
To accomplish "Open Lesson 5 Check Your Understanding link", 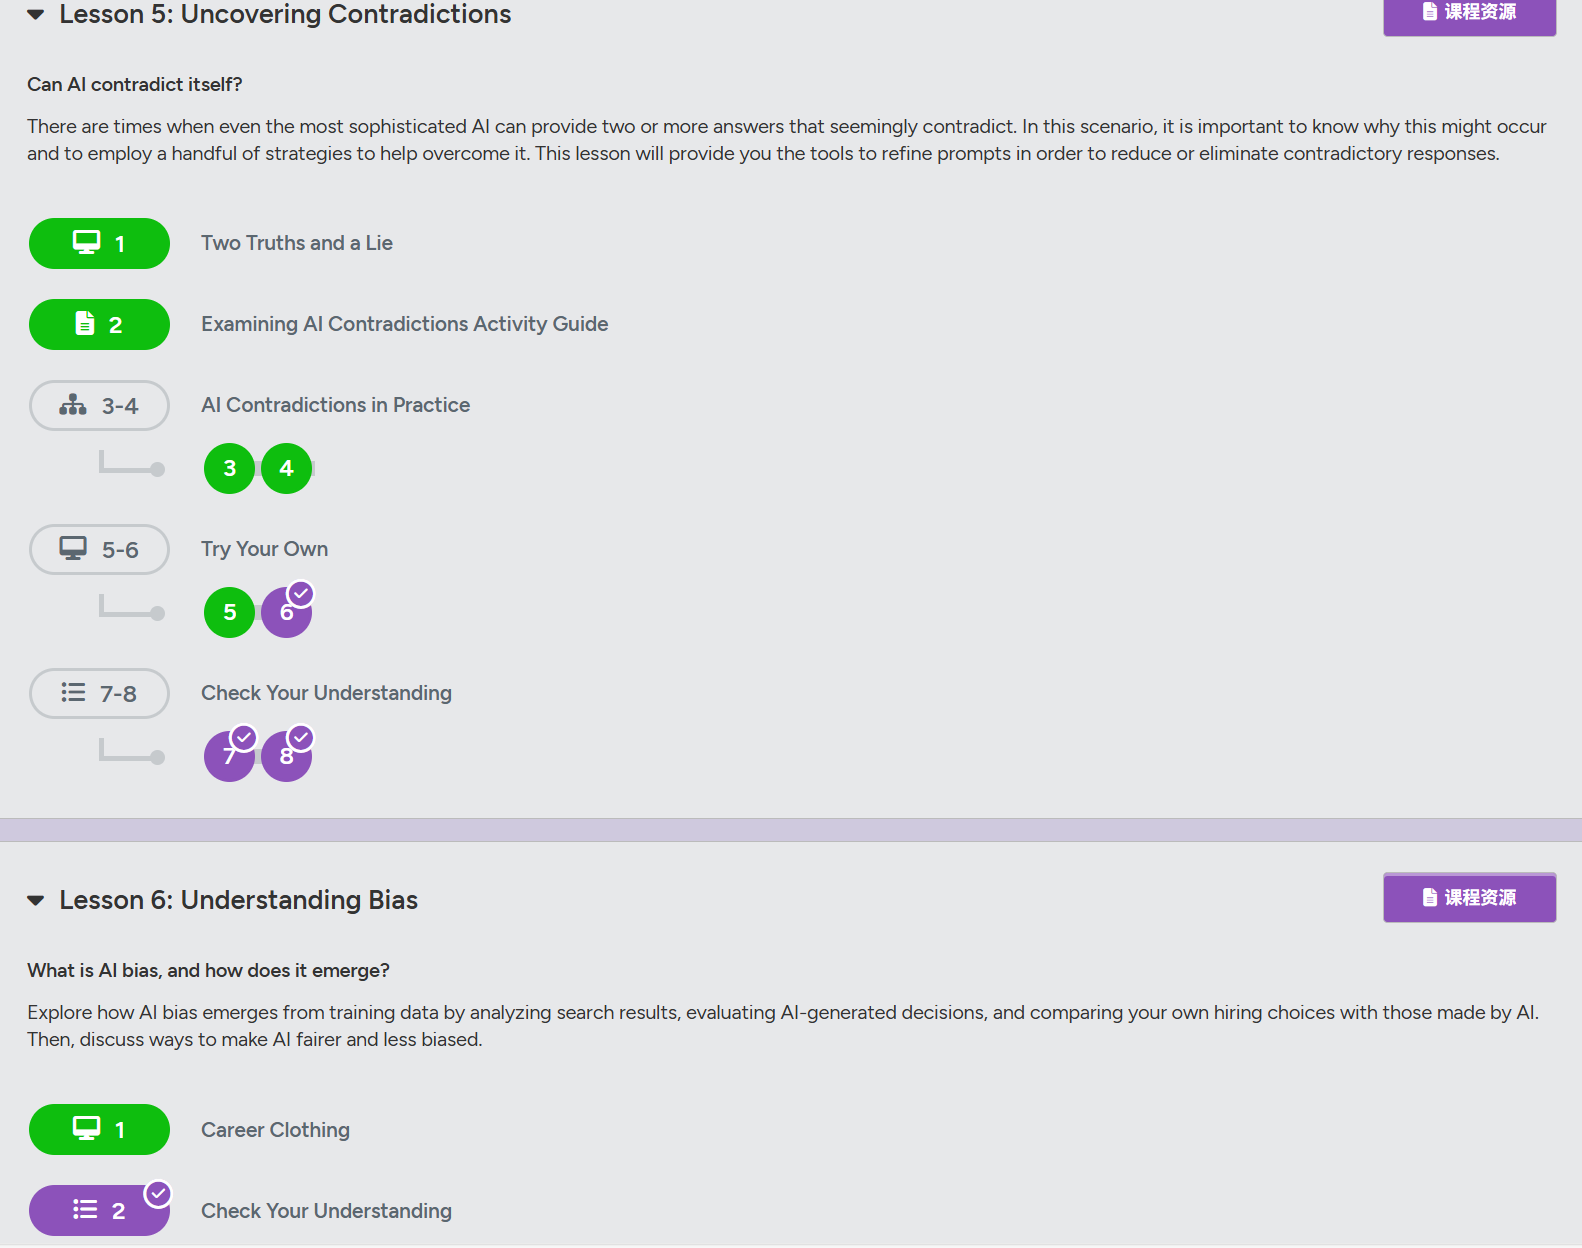I will click(326, 693).
